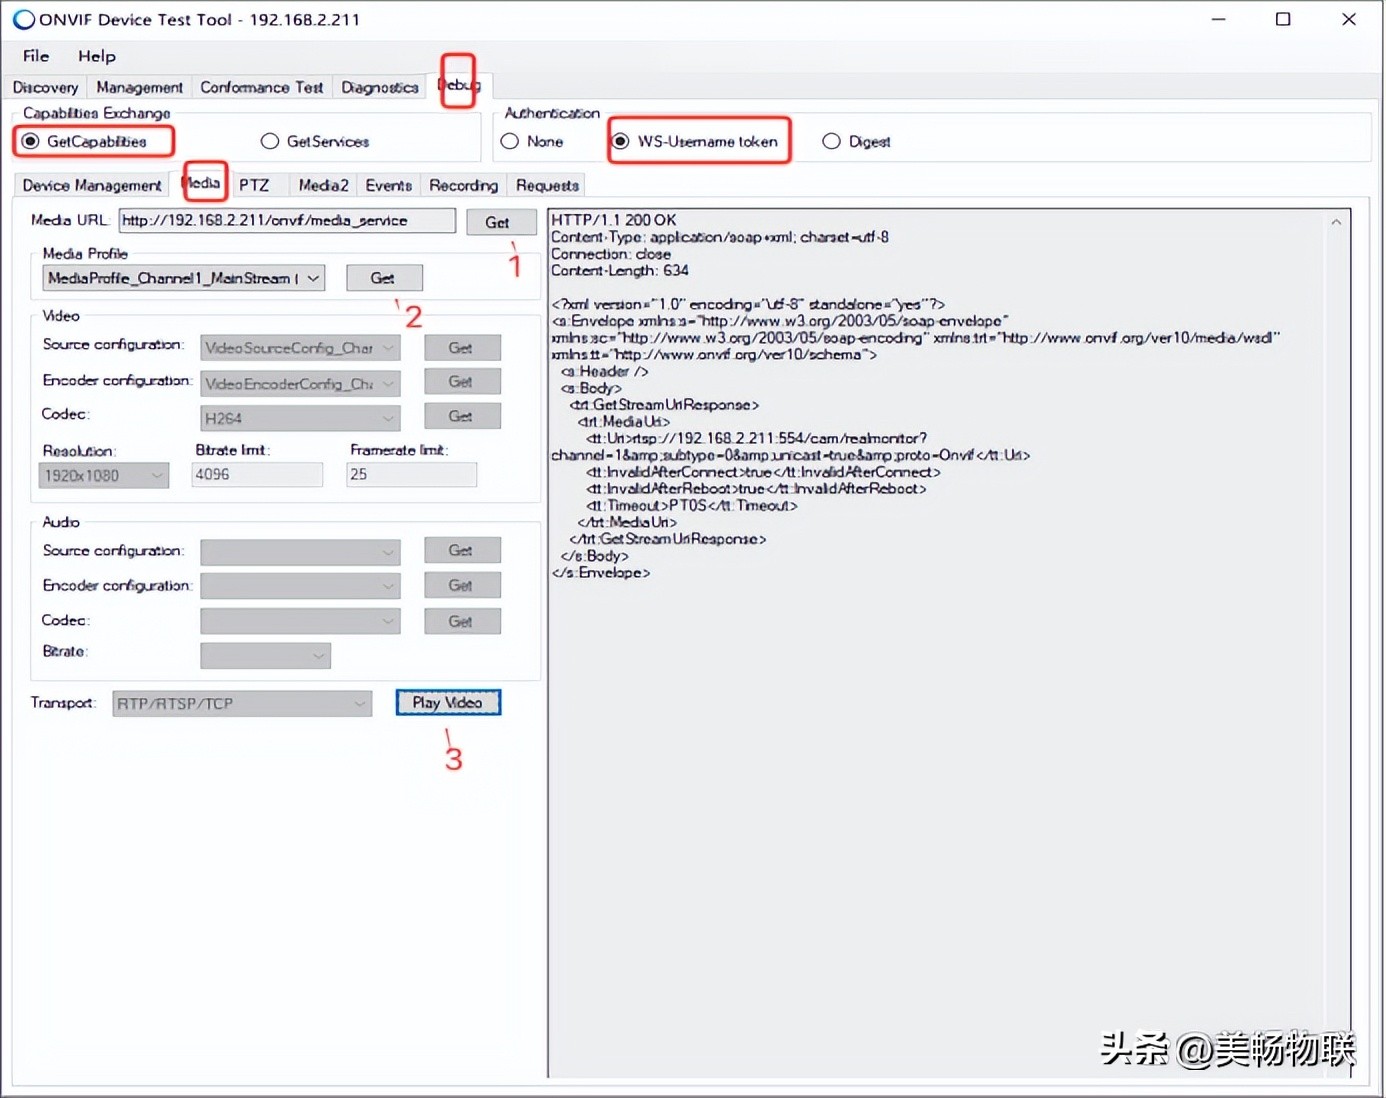The height and width of the screenshot is (1098, 1386).
Task: Expand the Media Profile dropdown
Action: pyautogui.click(x=184, y=278)
